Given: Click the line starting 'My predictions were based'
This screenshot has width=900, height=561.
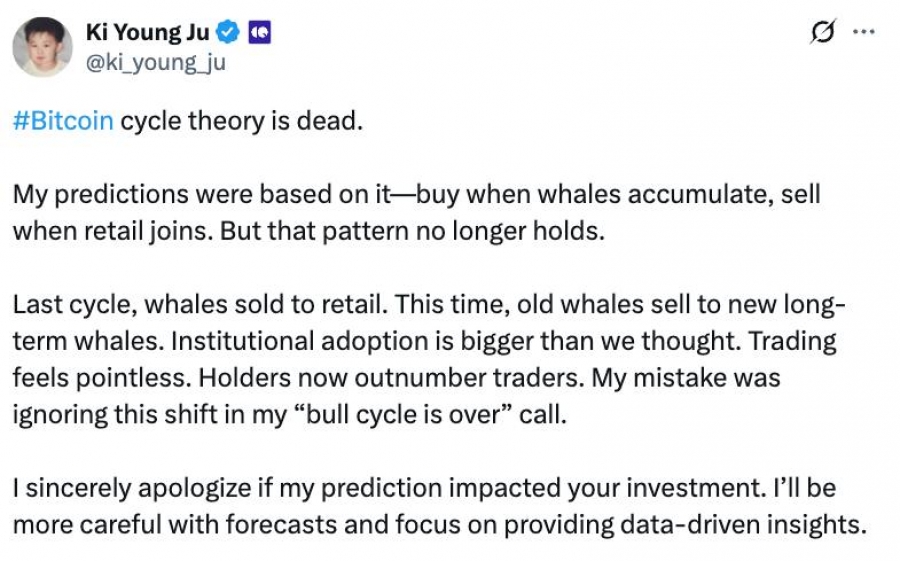Looking at the screenshot, I should [x=417, y=195].
